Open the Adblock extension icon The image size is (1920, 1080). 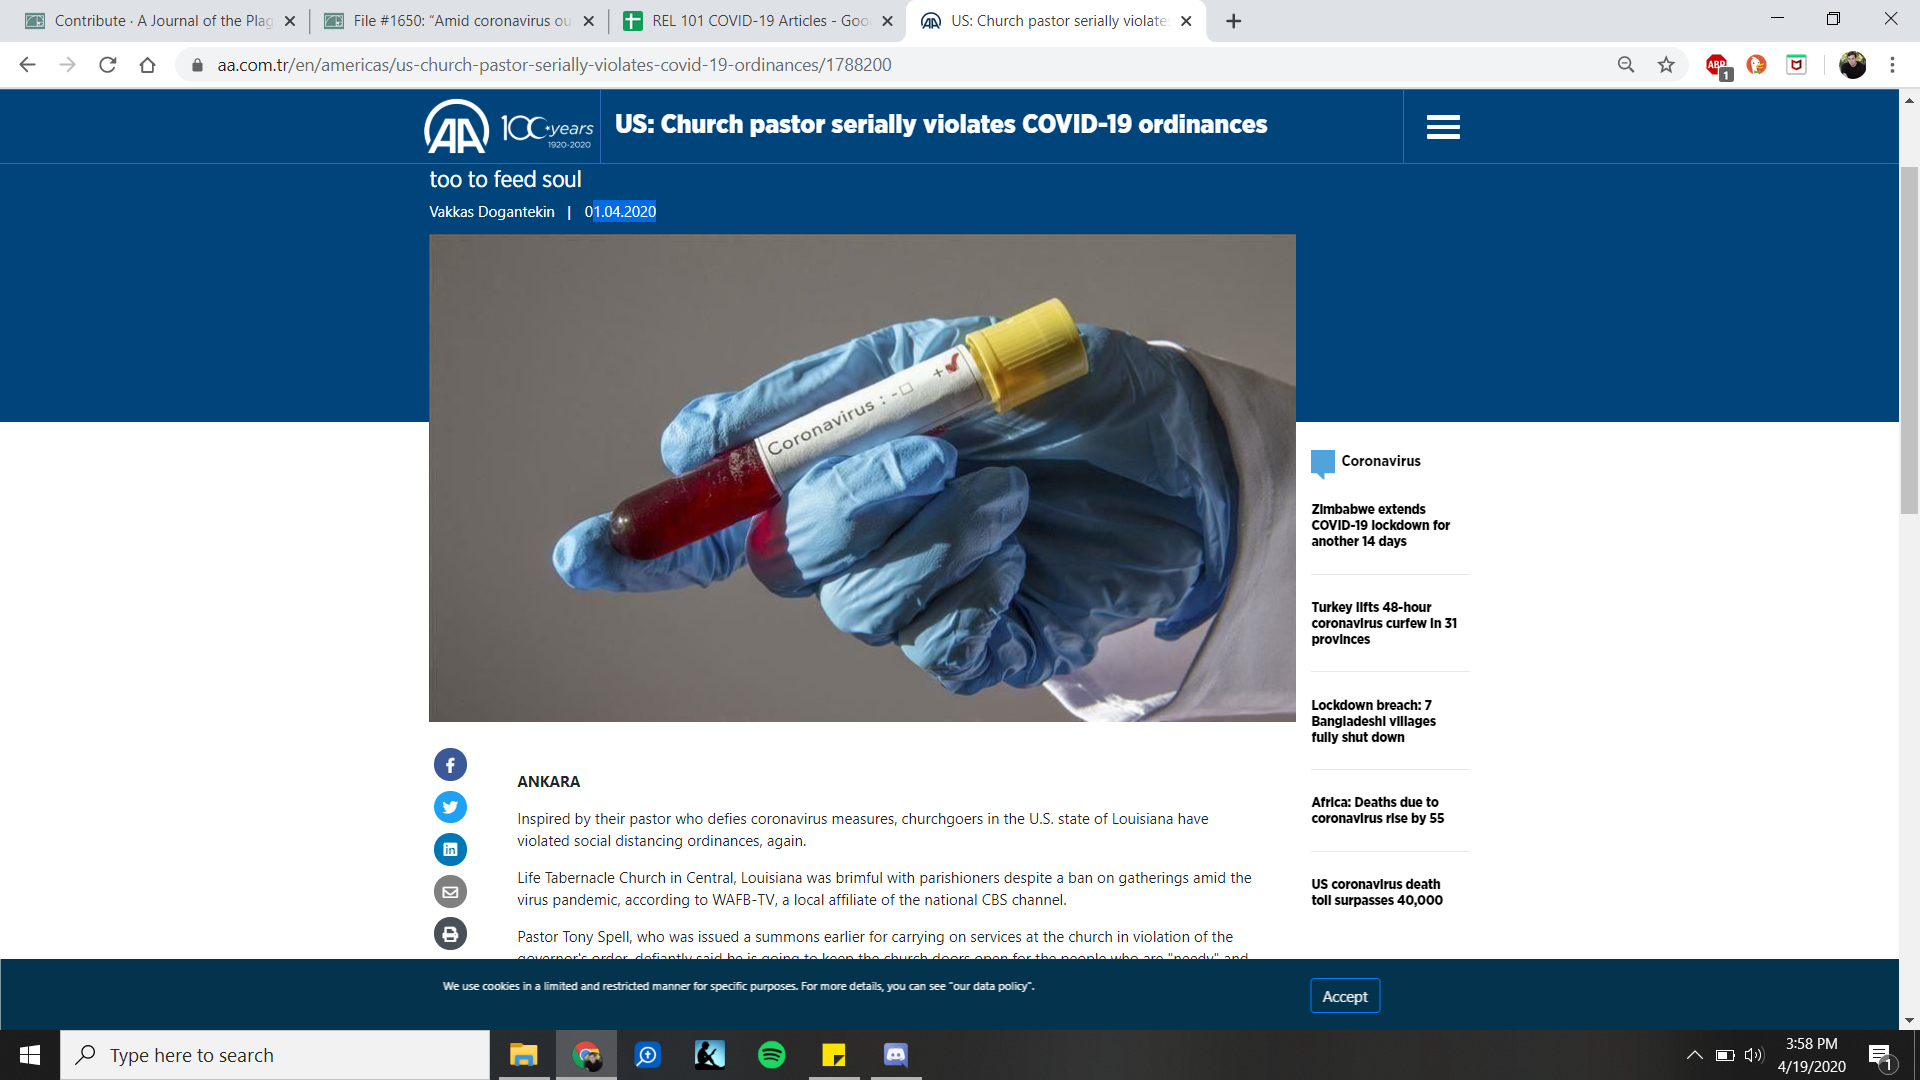coord(1717,65)
